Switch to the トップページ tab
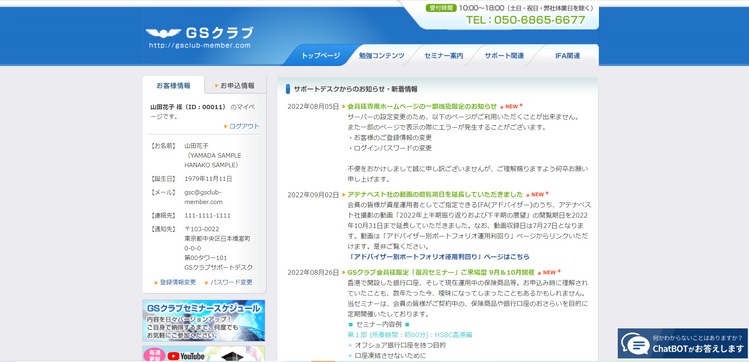The width and height of the screenshot is (749, 362). coord(320,55)
